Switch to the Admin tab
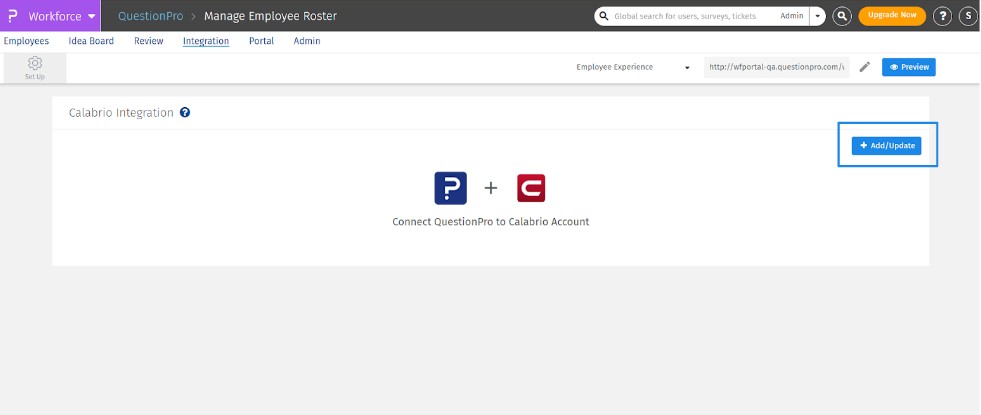 click(307, 41)
